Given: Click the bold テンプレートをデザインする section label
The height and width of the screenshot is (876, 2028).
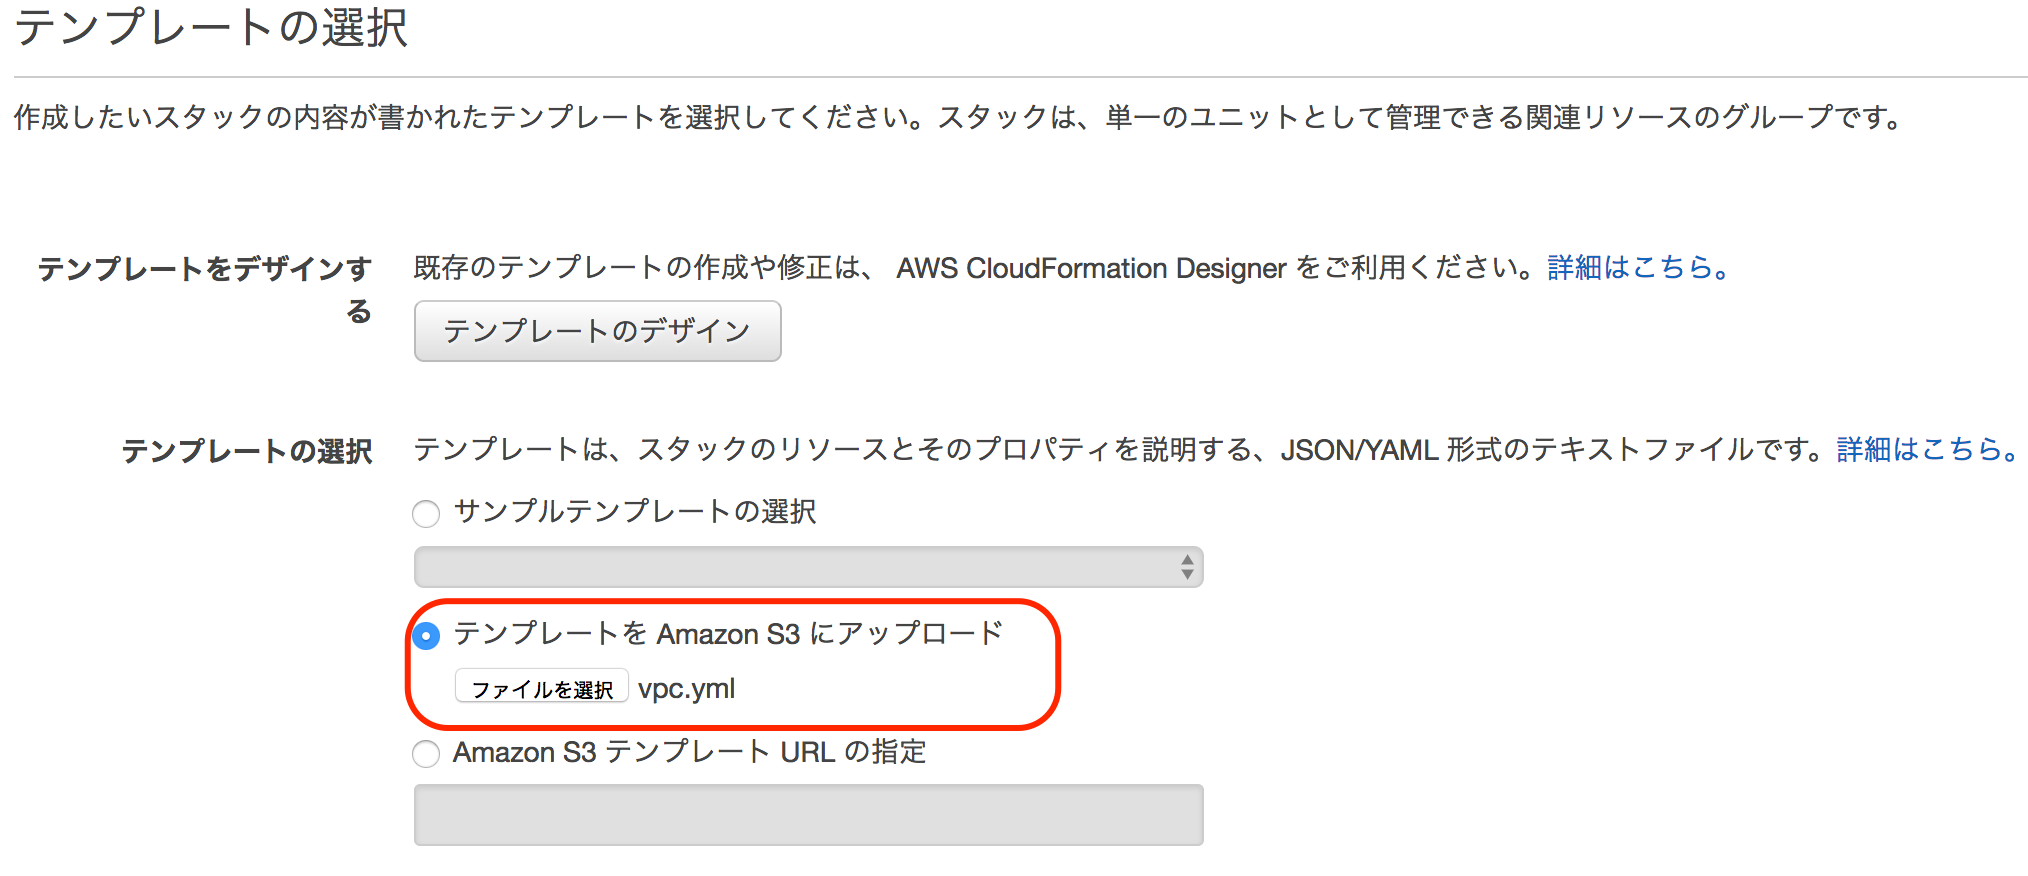Looking at the screenshot, I should pos(205,269).
